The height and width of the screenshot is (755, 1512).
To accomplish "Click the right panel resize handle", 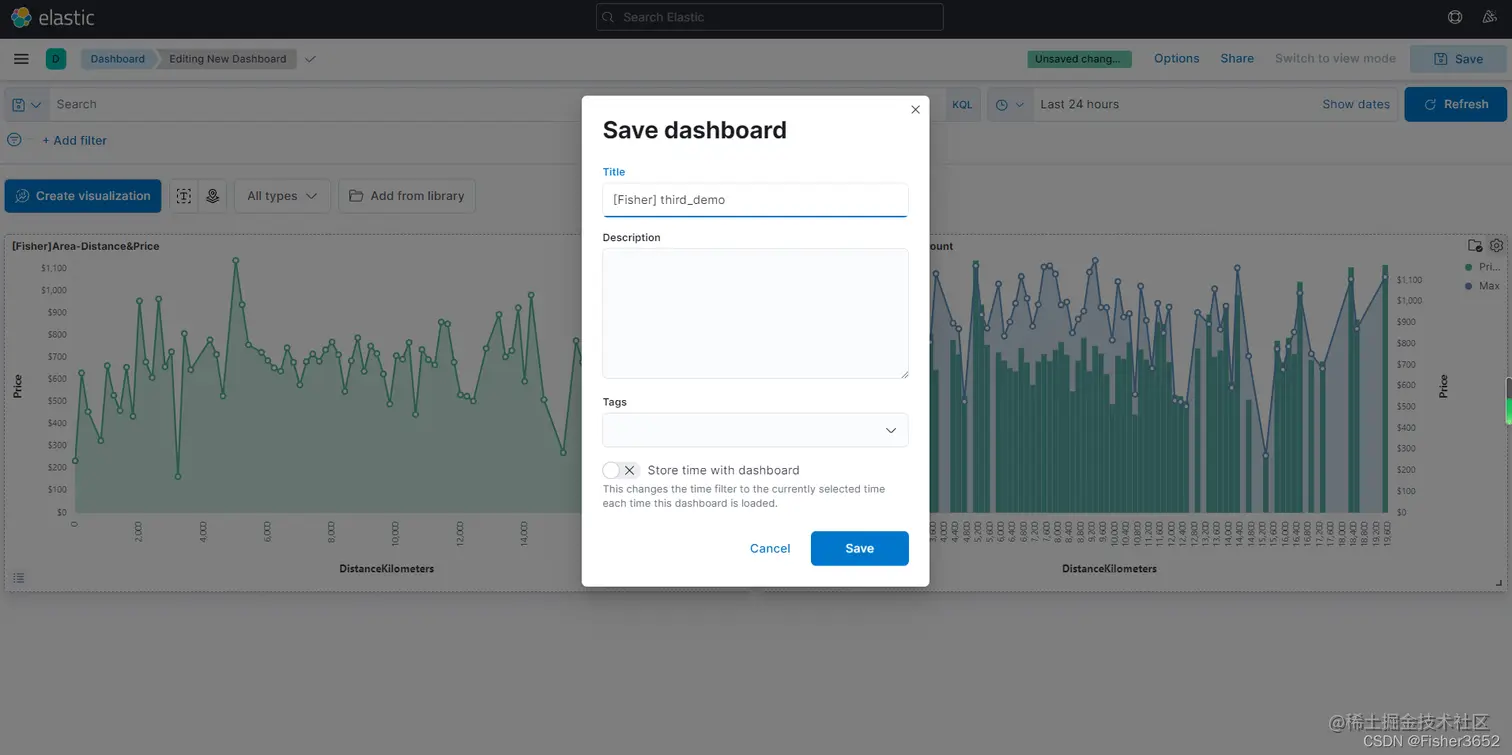I will [1498, 583].
